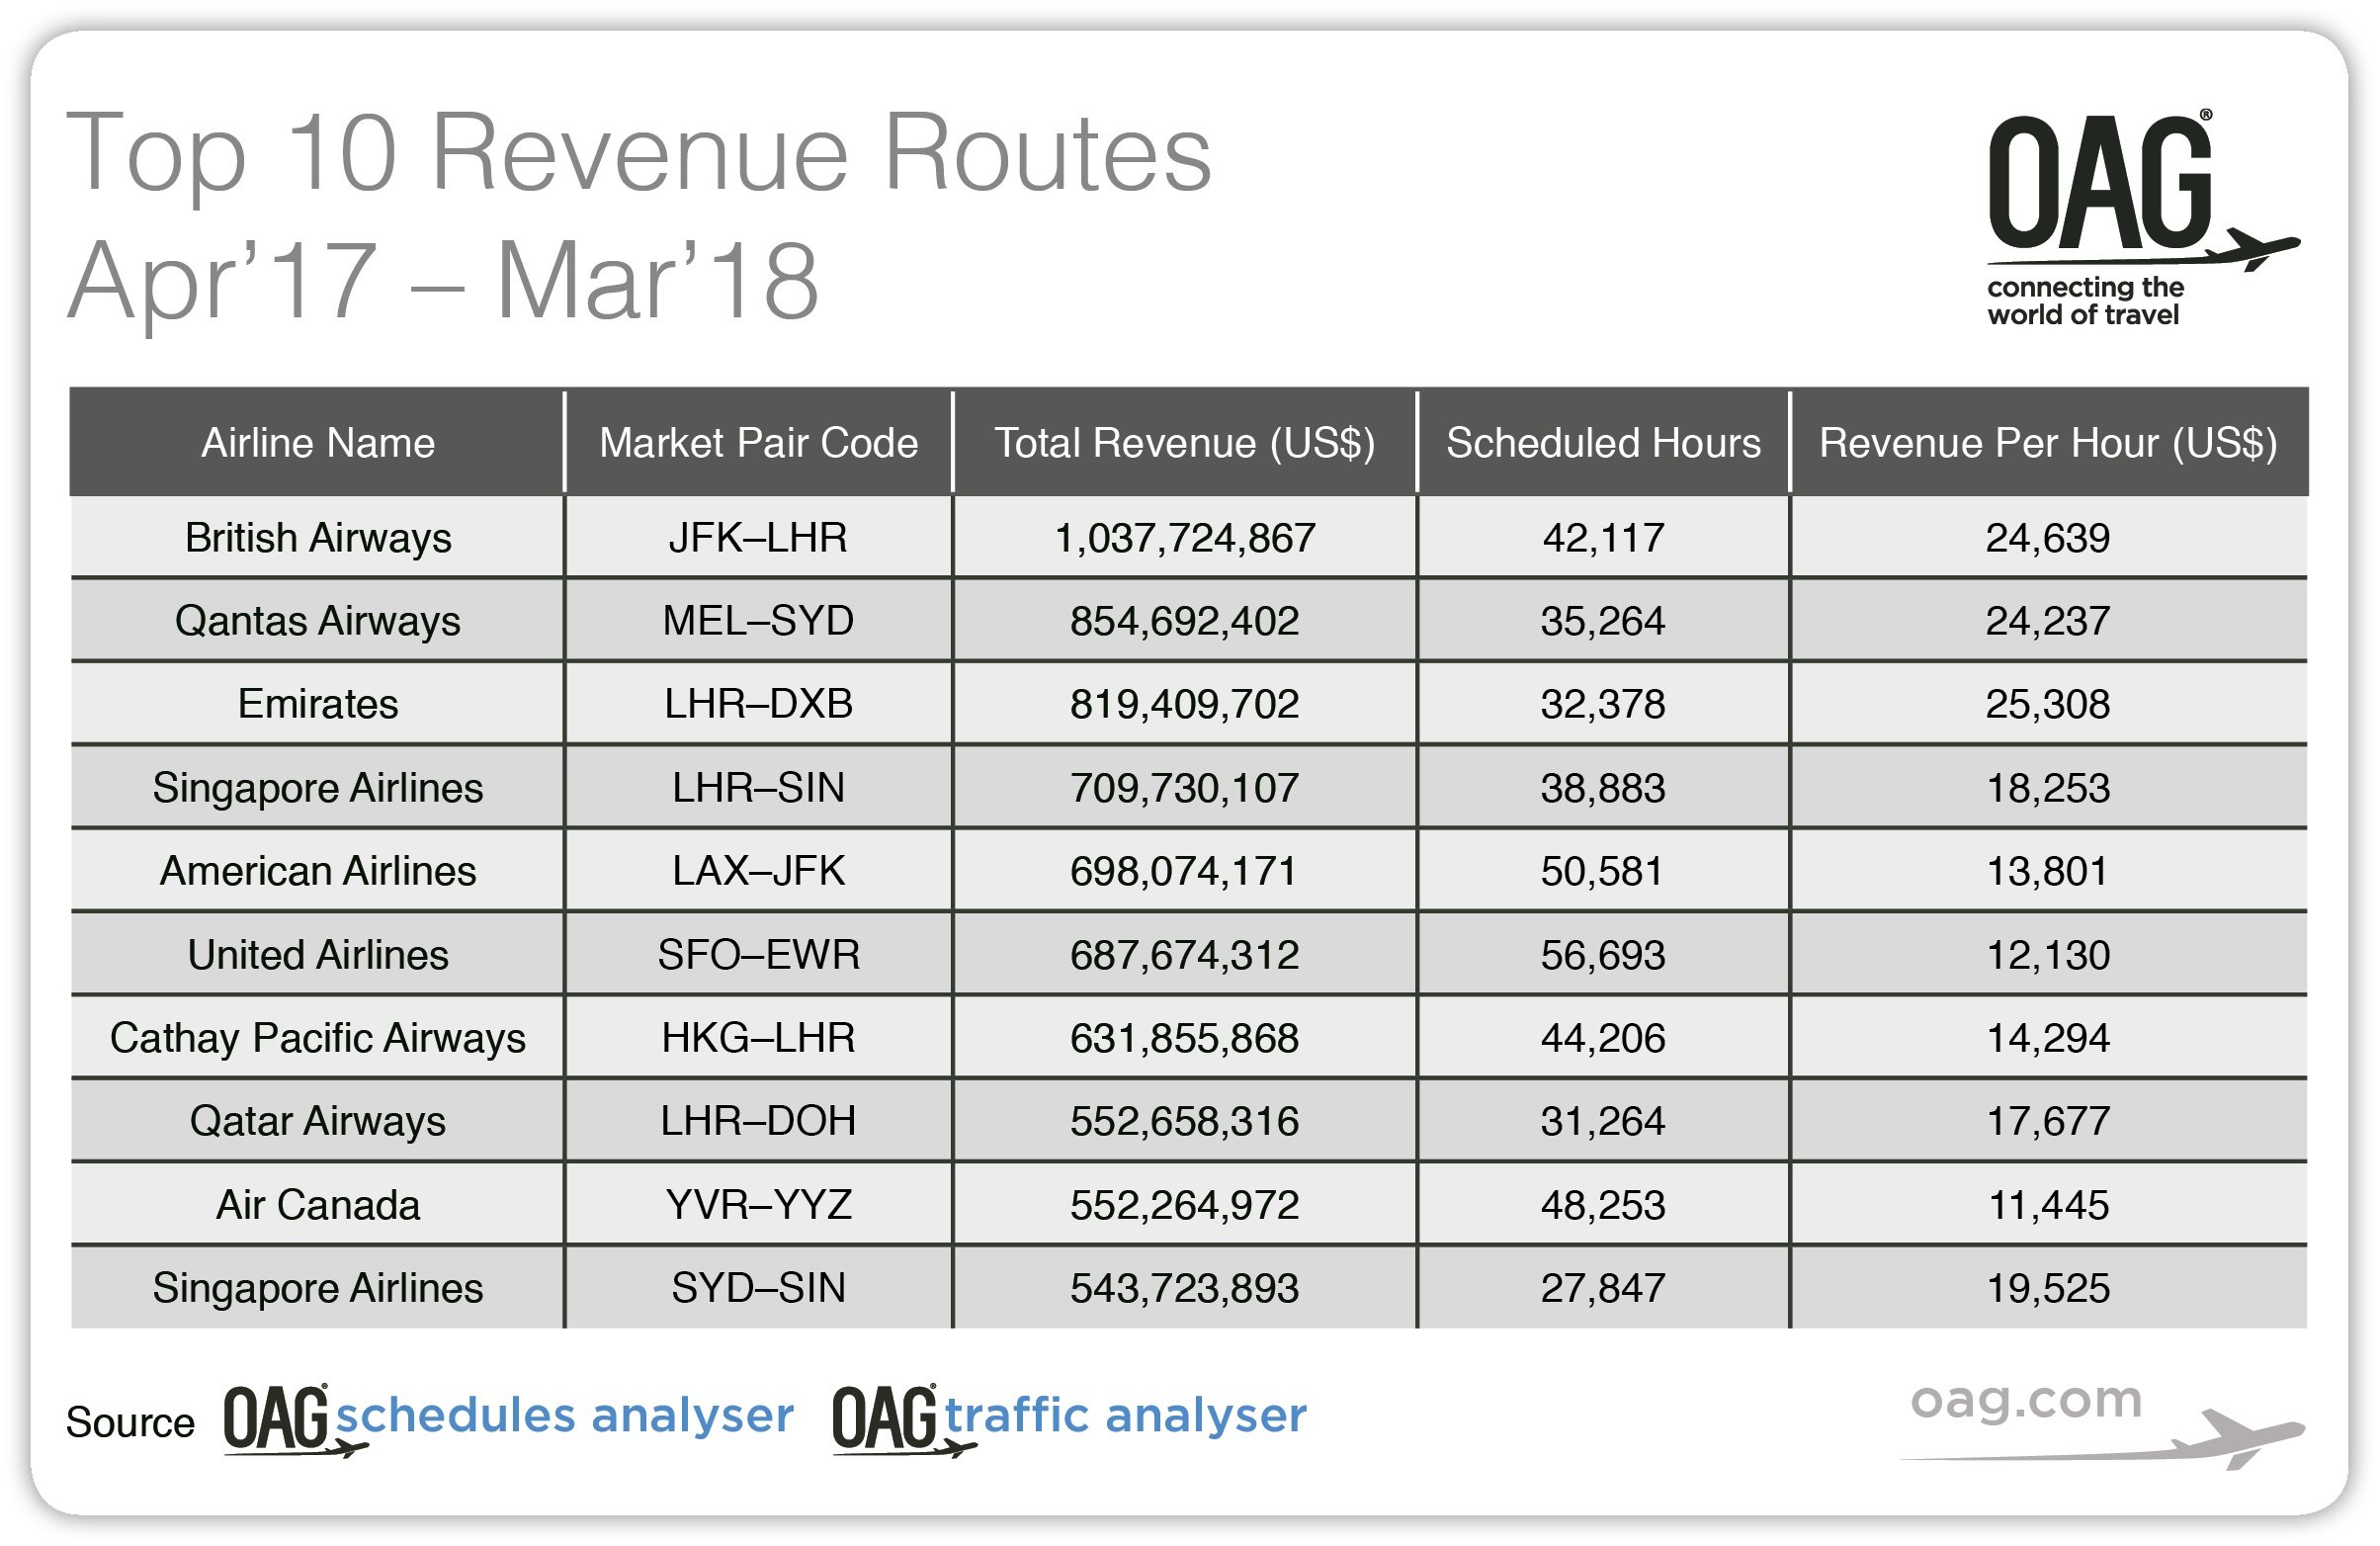Click the OAG traffic analyser logo
The image size is (2380, 1546).
click(1068, 1418)
